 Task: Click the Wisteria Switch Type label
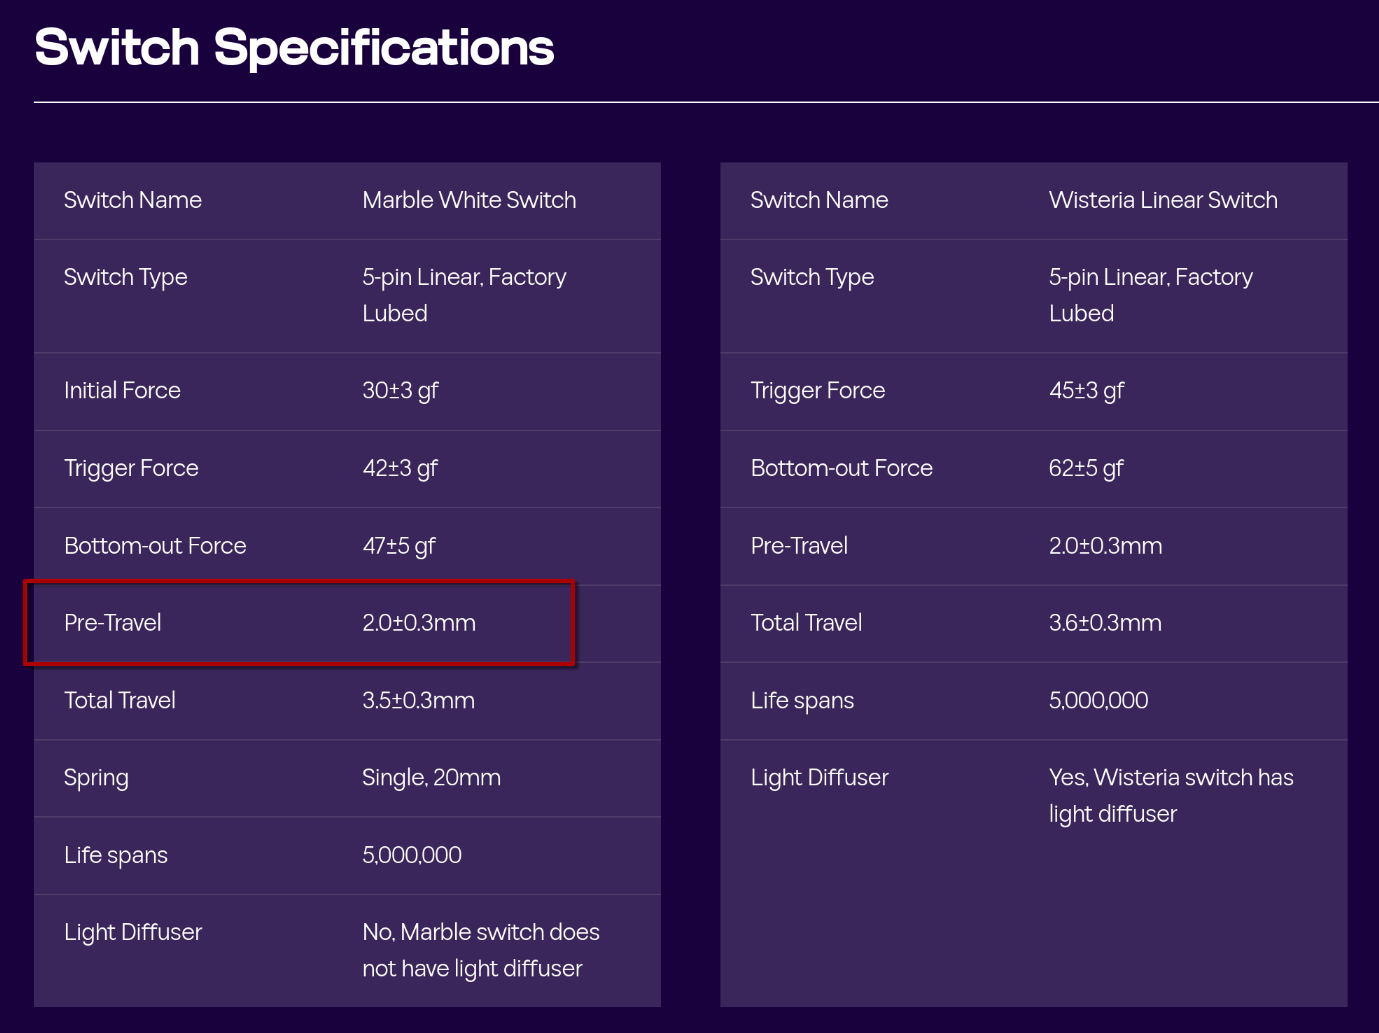[x=812, y=277]
